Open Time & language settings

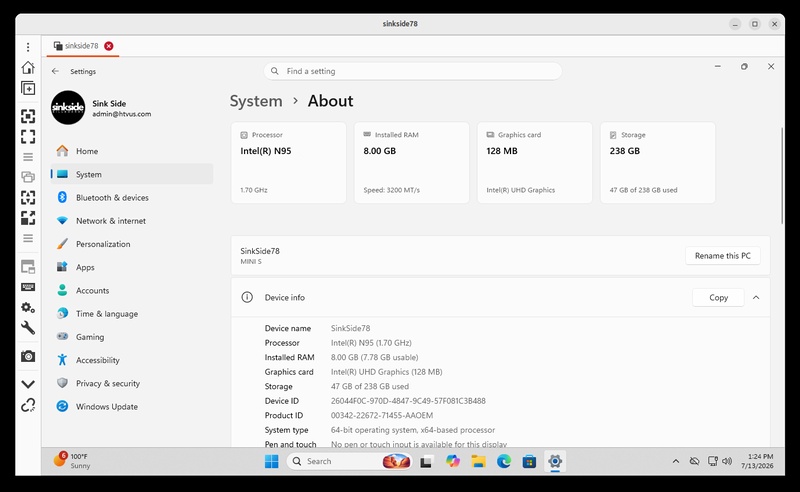[132, 313]
